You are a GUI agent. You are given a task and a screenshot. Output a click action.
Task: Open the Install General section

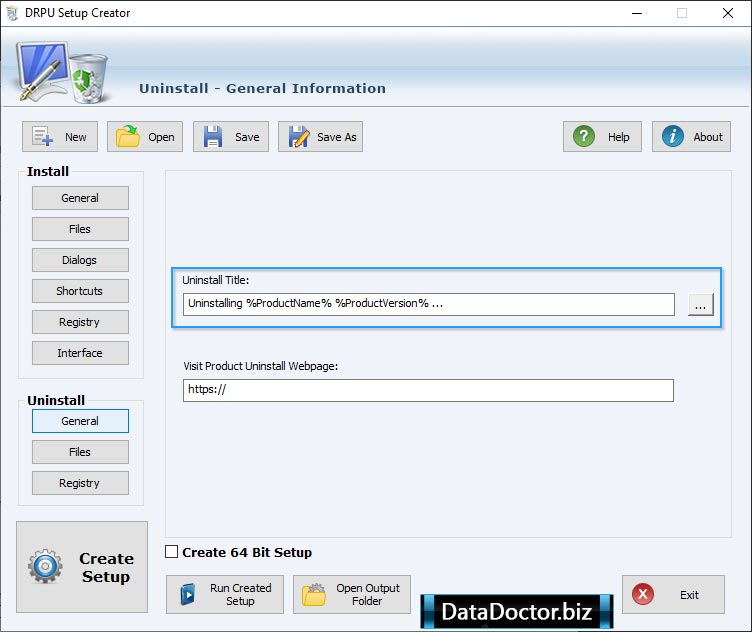tap(80, 198)
